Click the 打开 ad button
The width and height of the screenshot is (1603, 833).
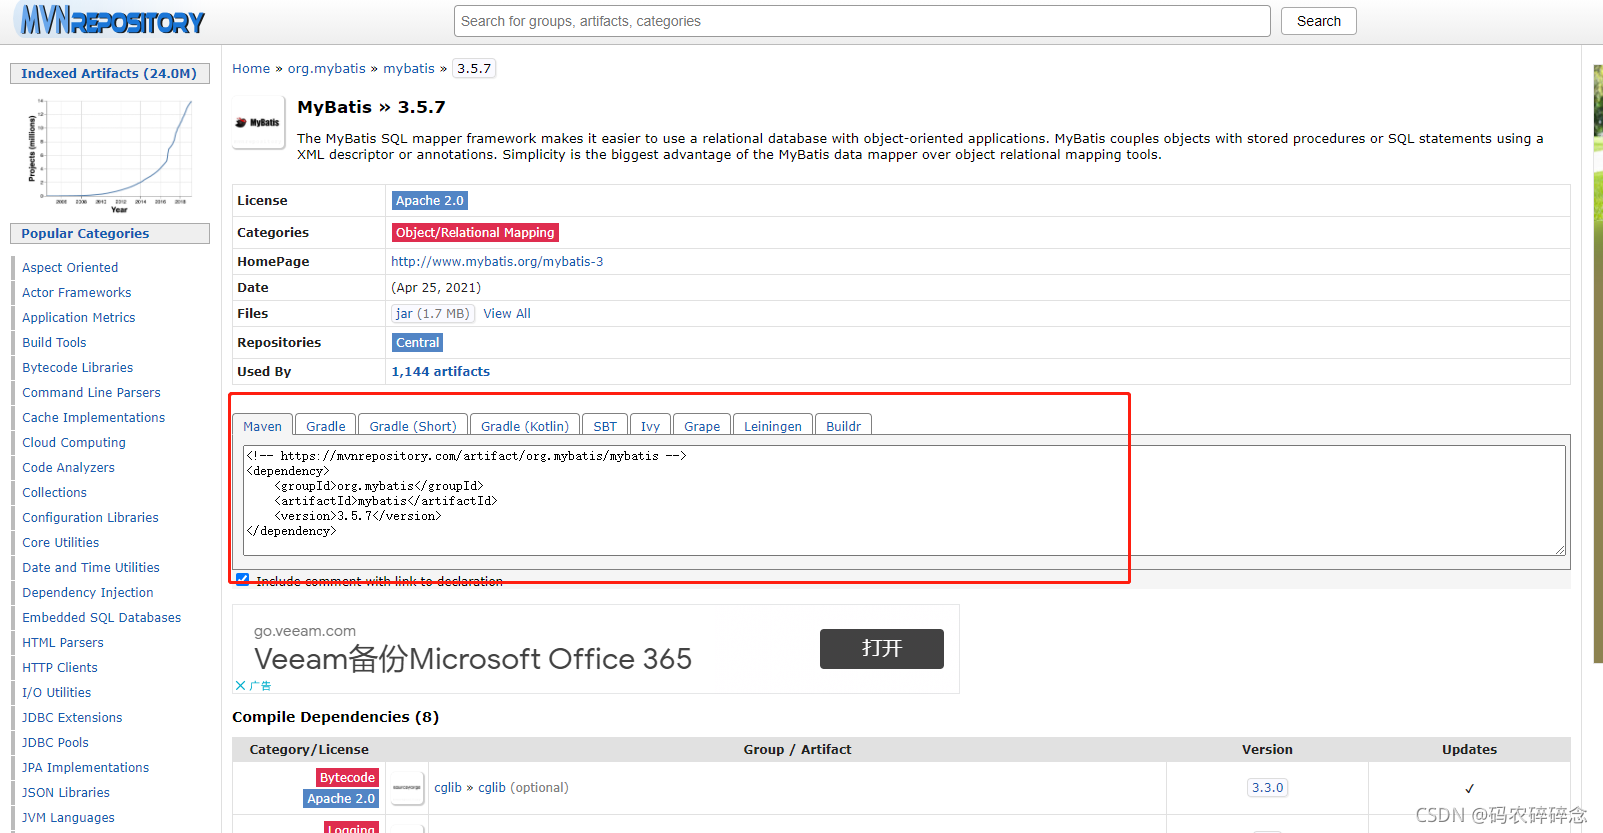[882, 649]
